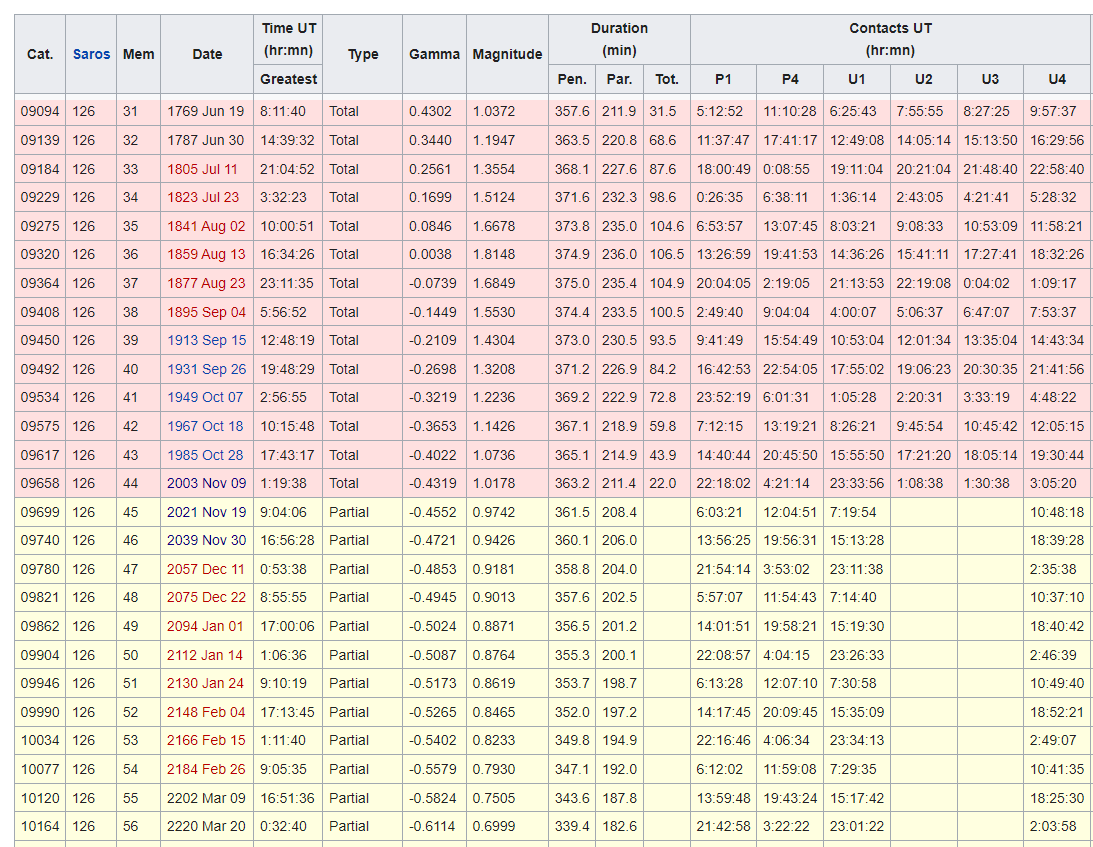Screen dimensions: 1093x847
Task: Open the 1949 Oct 07 eclipse link
Action: click(x=204, y=397)
